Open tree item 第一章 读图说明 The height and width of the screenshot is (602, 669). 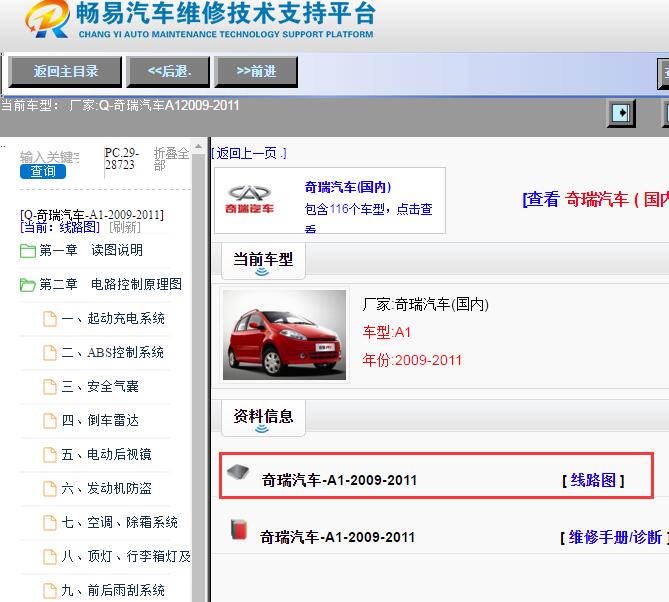[x=91, y=250]
